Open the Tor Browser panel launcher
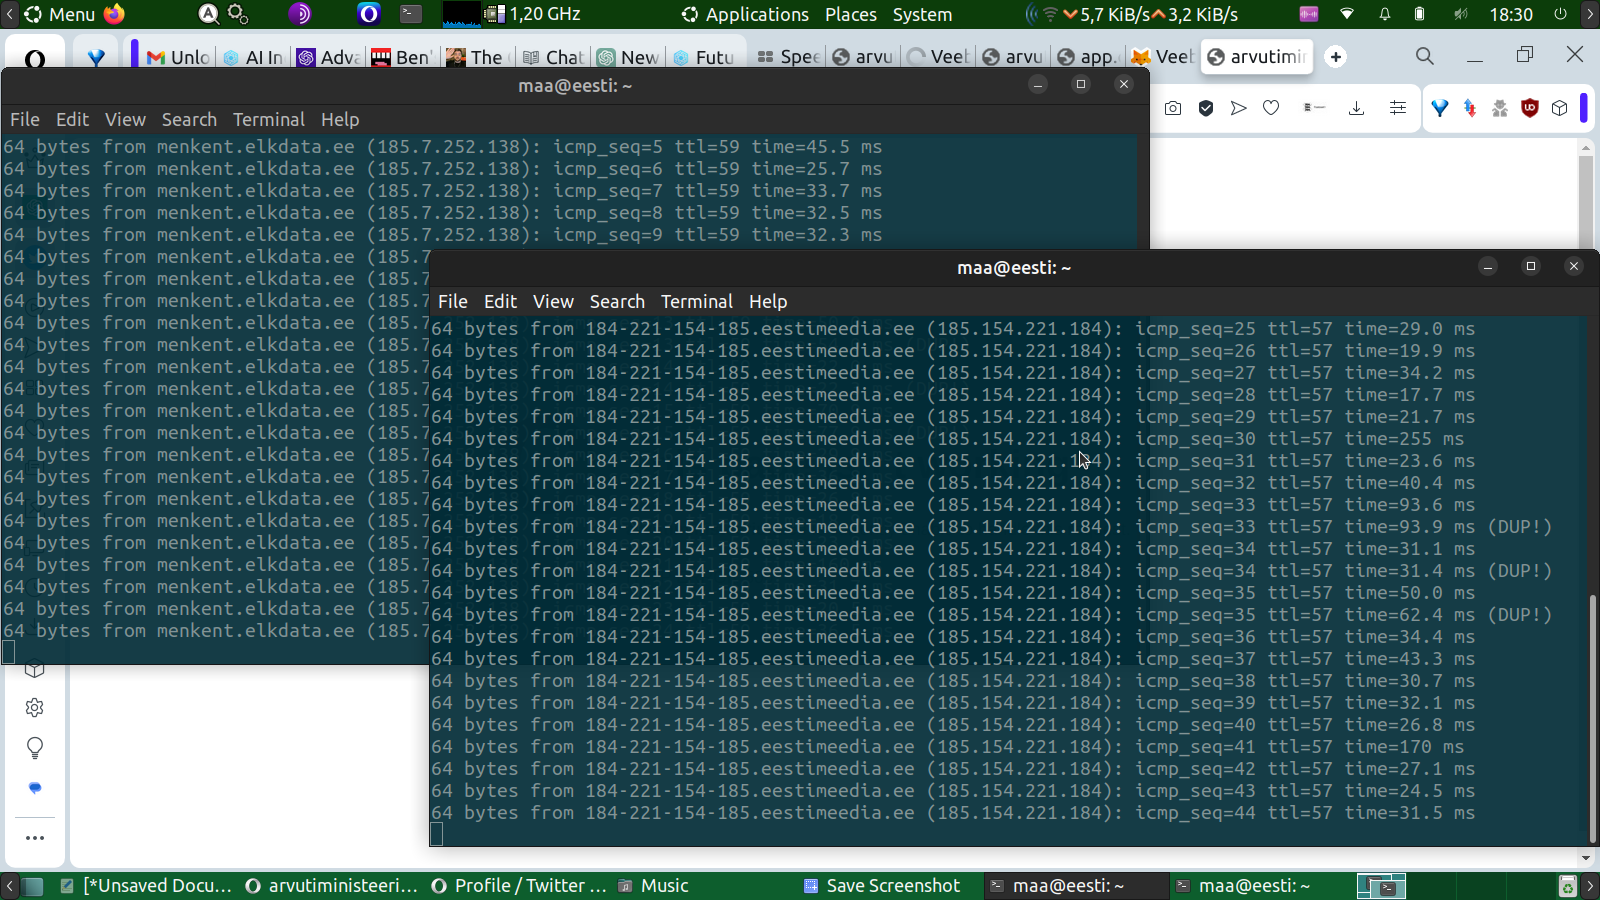 point(299,14)
